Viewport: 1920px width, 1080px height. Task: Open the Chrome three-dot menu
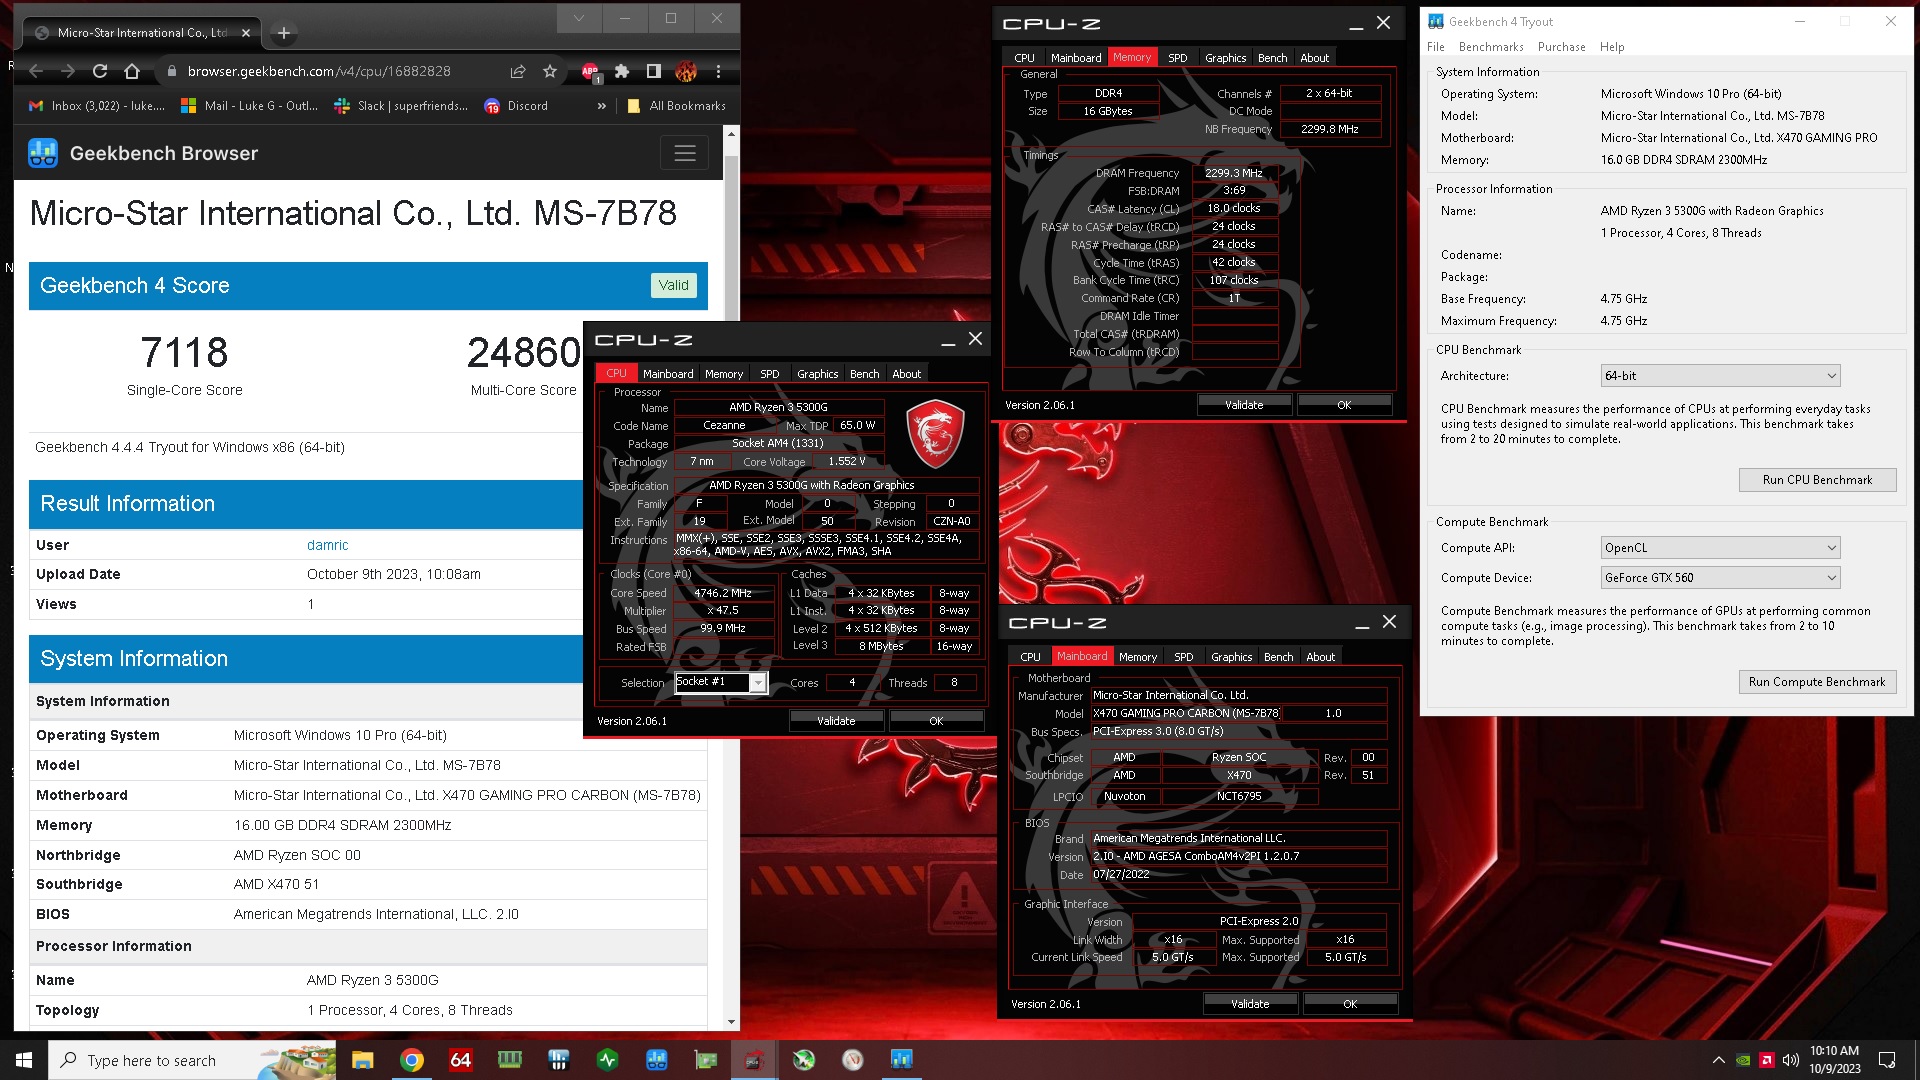coord(718,71)
